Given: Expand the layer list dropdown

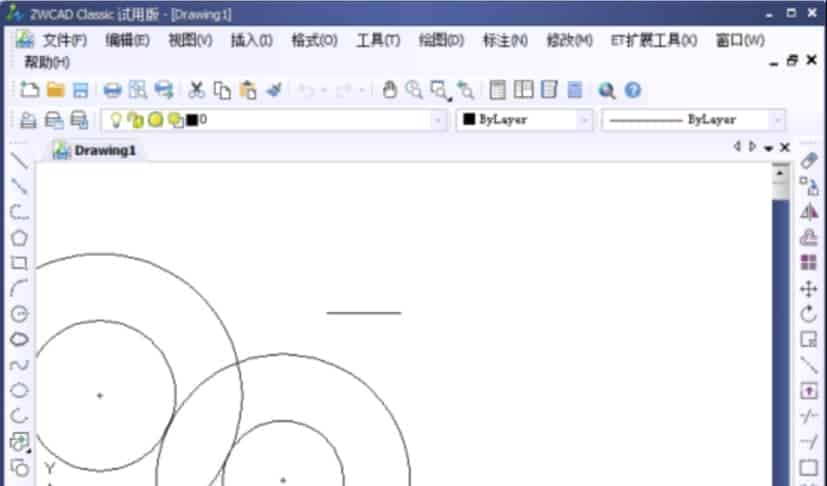Looking at the screenshot, I should (437, 120).
